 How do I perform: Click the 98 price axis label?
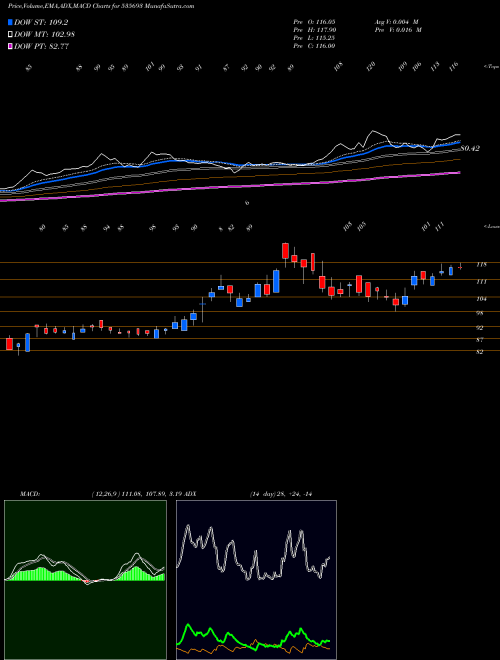pyautogui.click(x=480, y=314)
